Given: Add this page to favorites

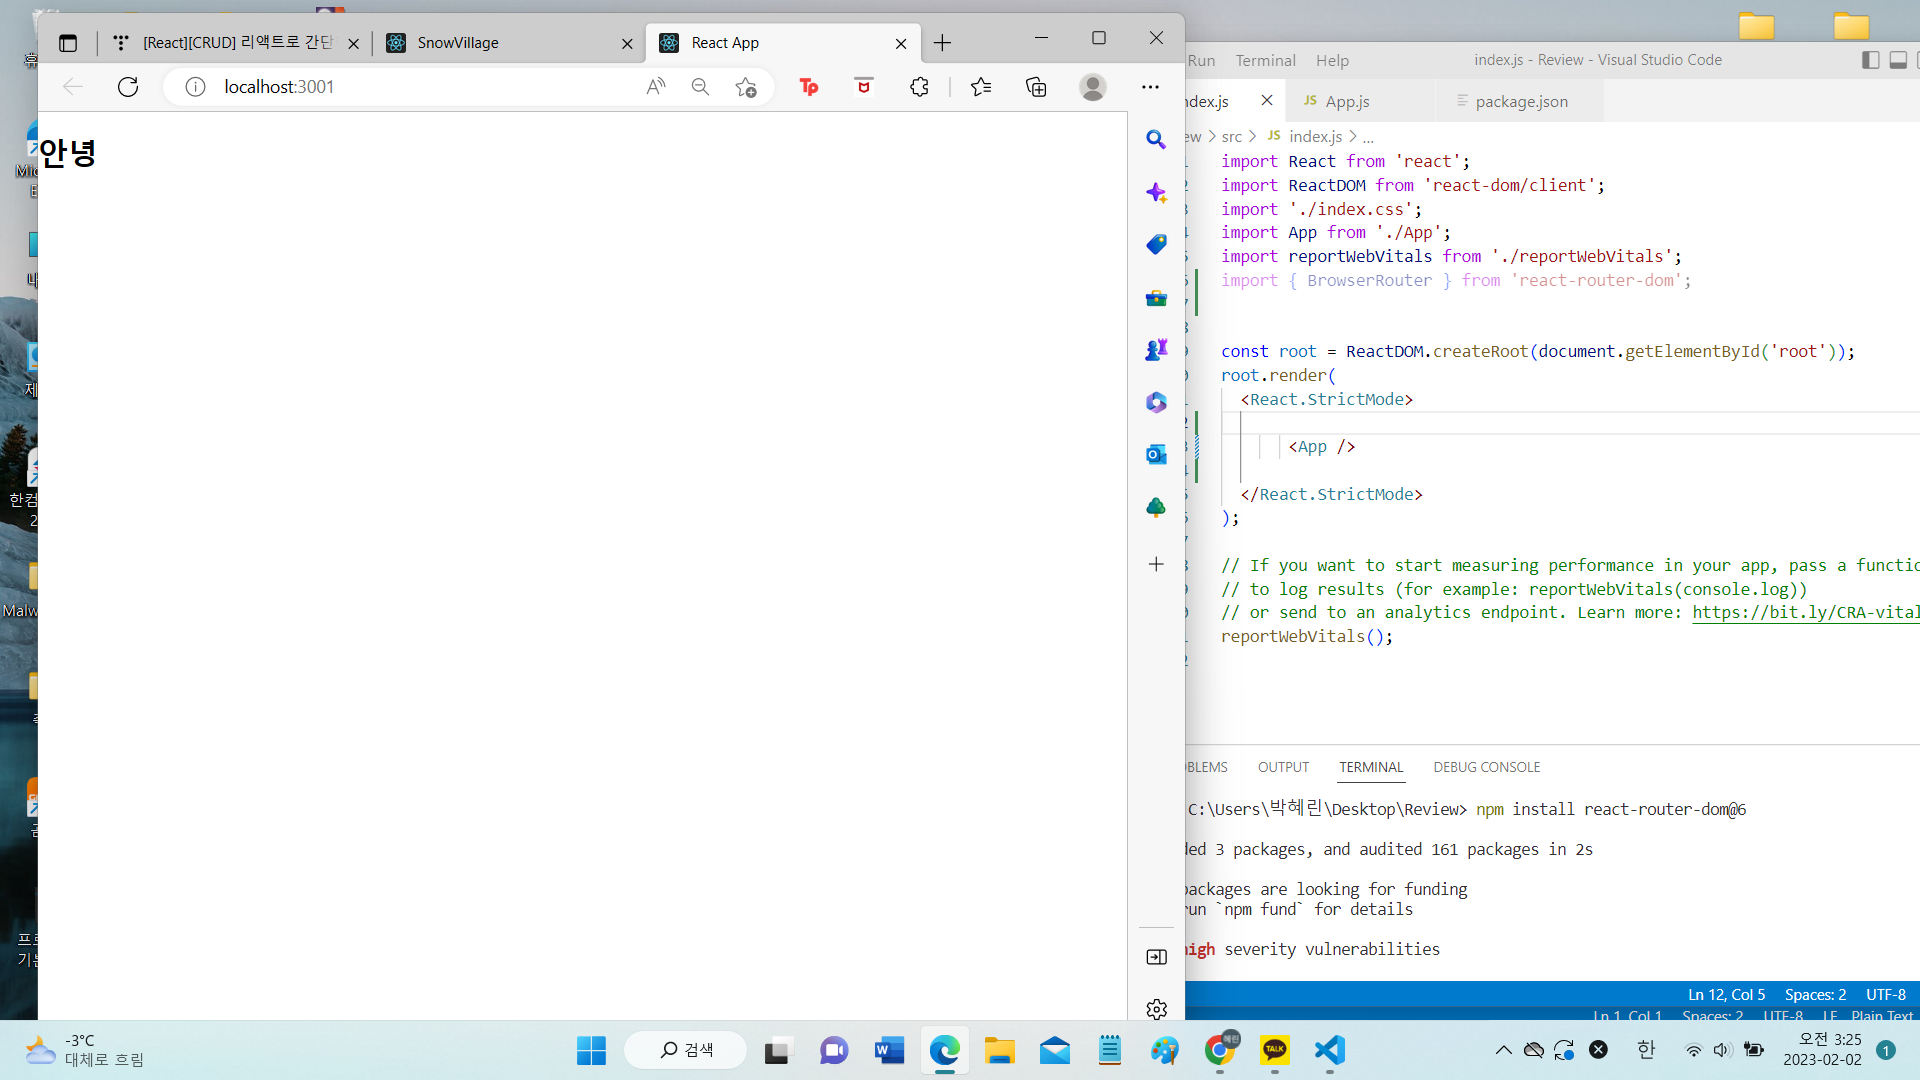Looking at the screenshot, I should pyautogui.click(x=745, y=87).
